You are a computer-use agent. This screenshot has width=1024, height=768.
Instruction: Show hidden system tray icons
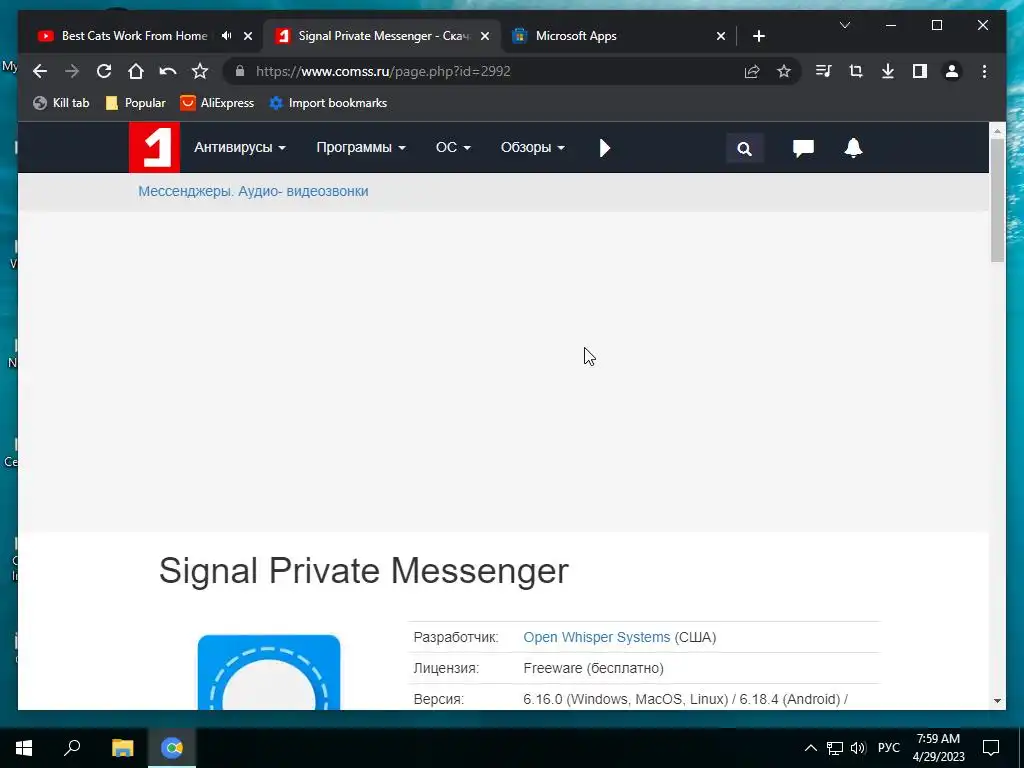click(810, 748)
